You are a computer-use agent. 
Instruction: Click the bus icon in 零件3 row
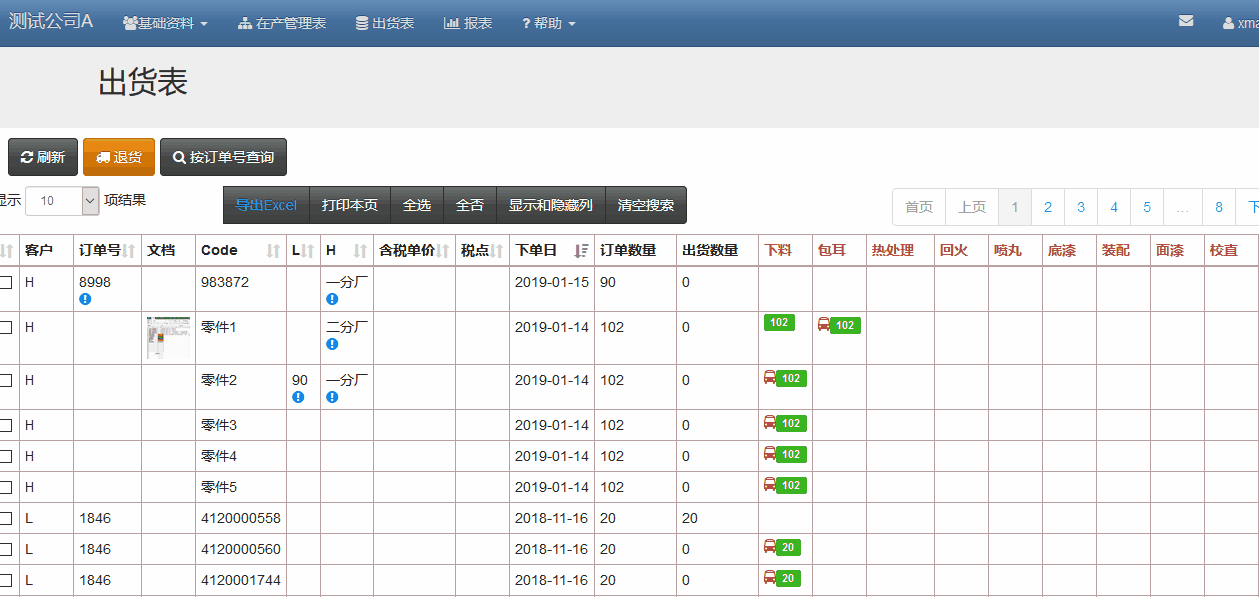click(770, 423)
